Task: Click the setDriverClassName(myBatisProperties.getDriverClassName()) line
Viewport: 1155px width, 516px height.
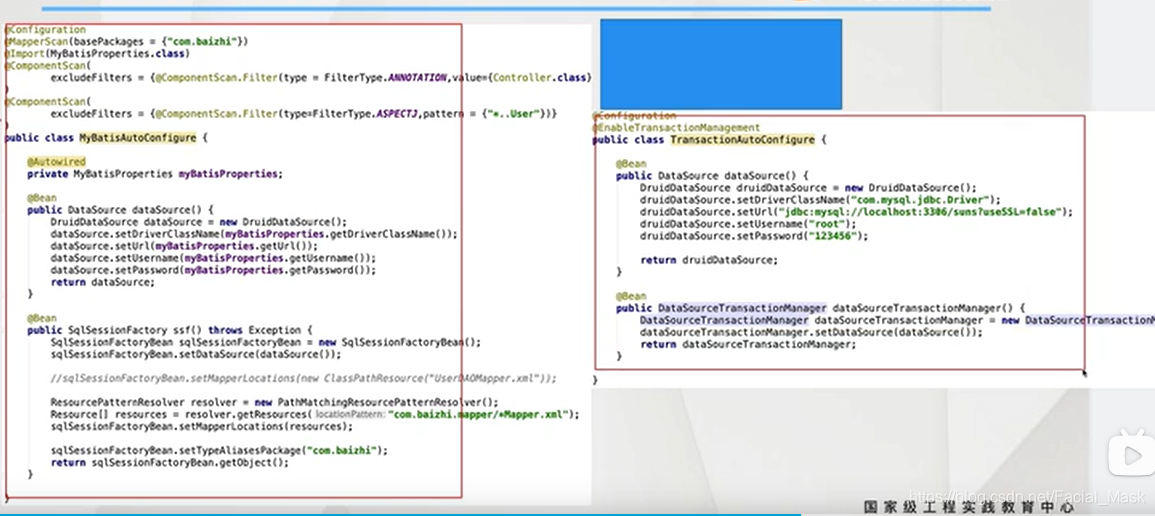Action: tap(254, 234)
